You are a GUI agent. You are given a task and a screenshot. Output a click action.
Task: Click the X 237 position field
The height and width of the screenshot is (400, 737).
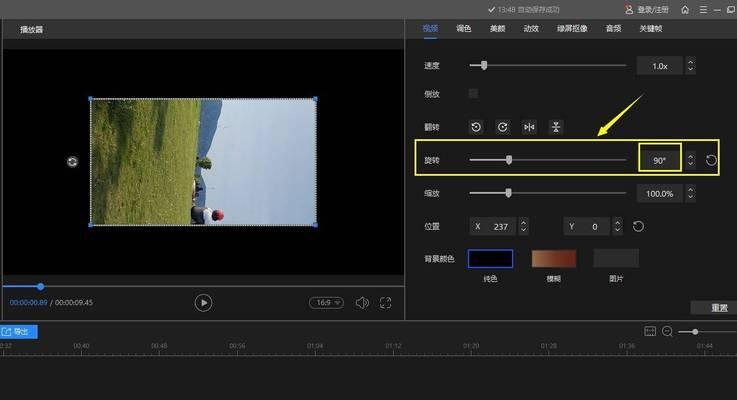[x=493, y=227]
